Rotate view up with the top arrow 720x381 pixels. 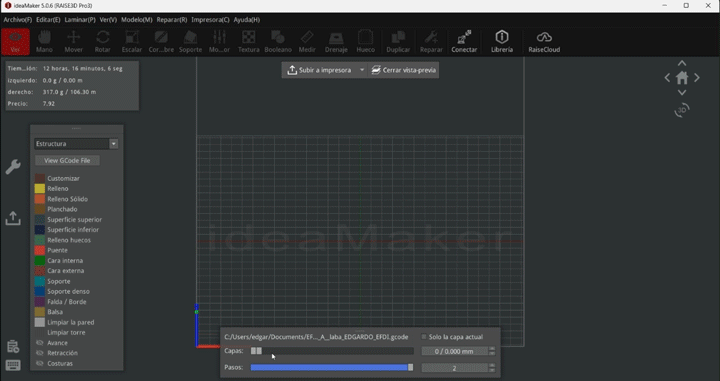(682, 63)
